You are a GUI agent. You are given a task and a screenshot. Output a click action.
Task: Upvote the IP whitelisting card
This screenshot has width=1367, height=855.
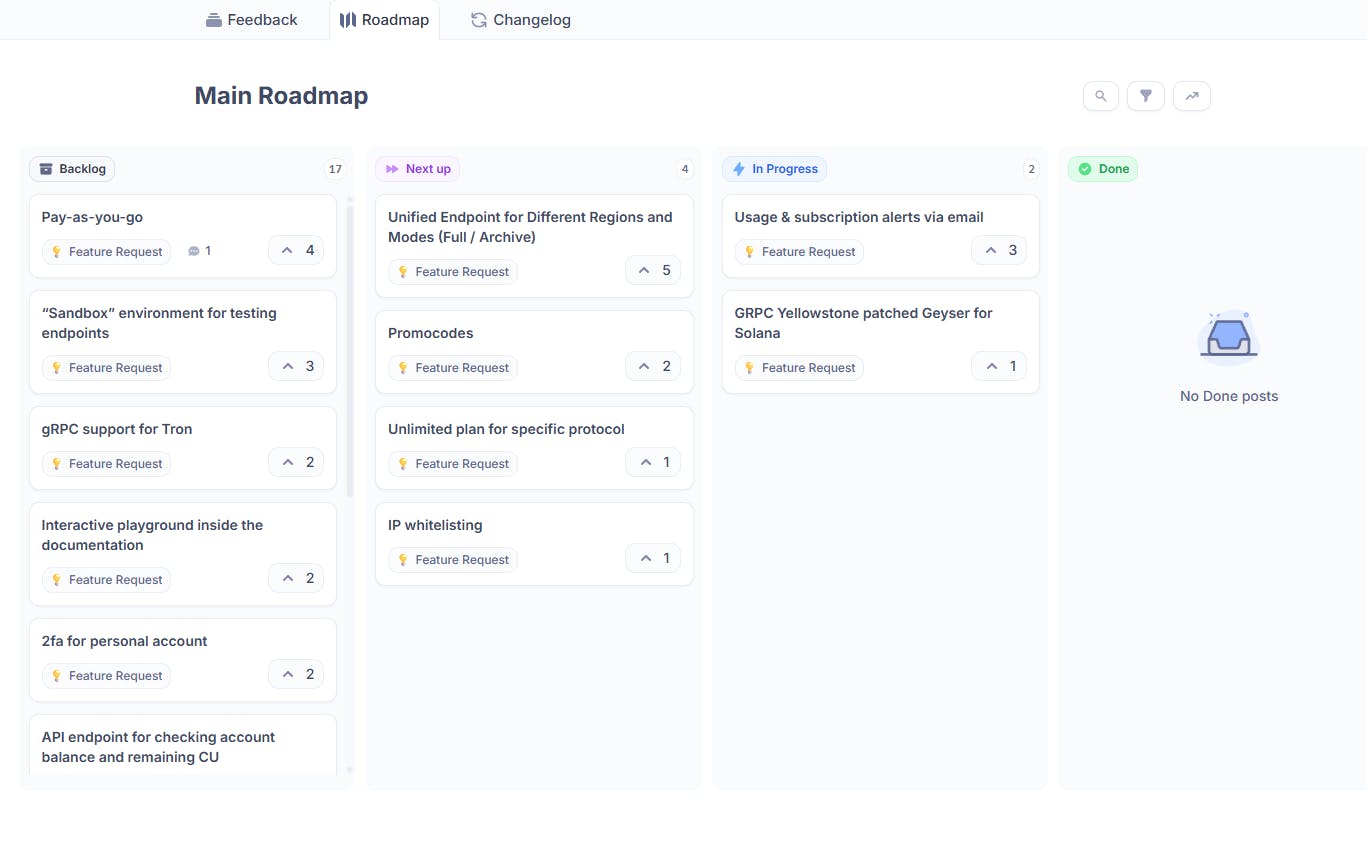(x=647, y=558)
